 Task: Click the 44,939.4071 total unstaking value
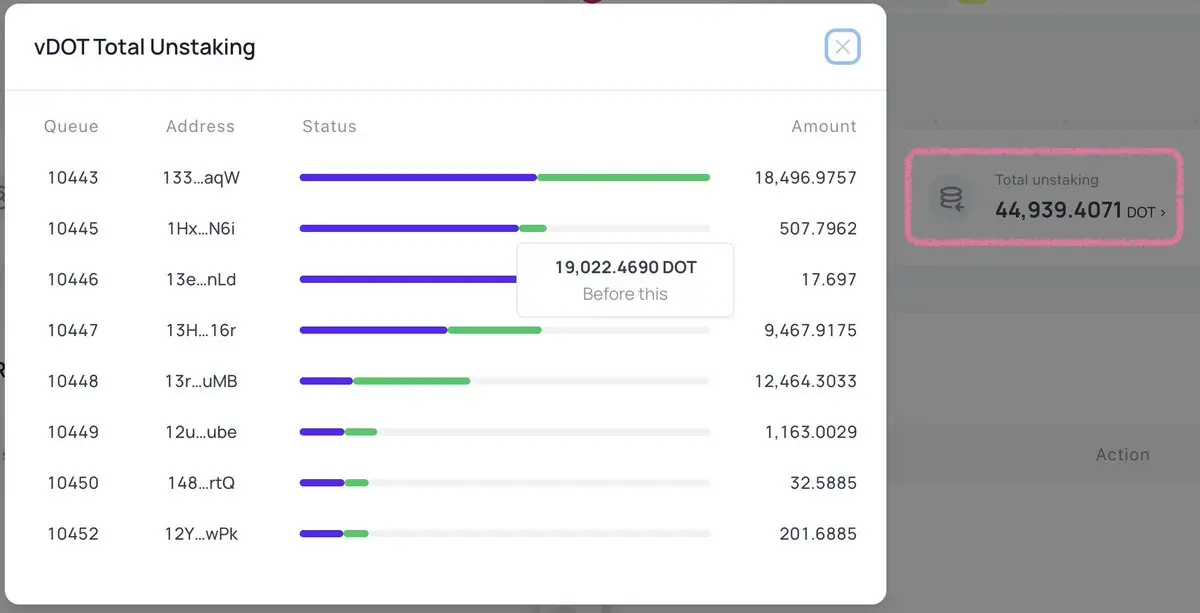pyautogui.click(x=1059, y=211)
